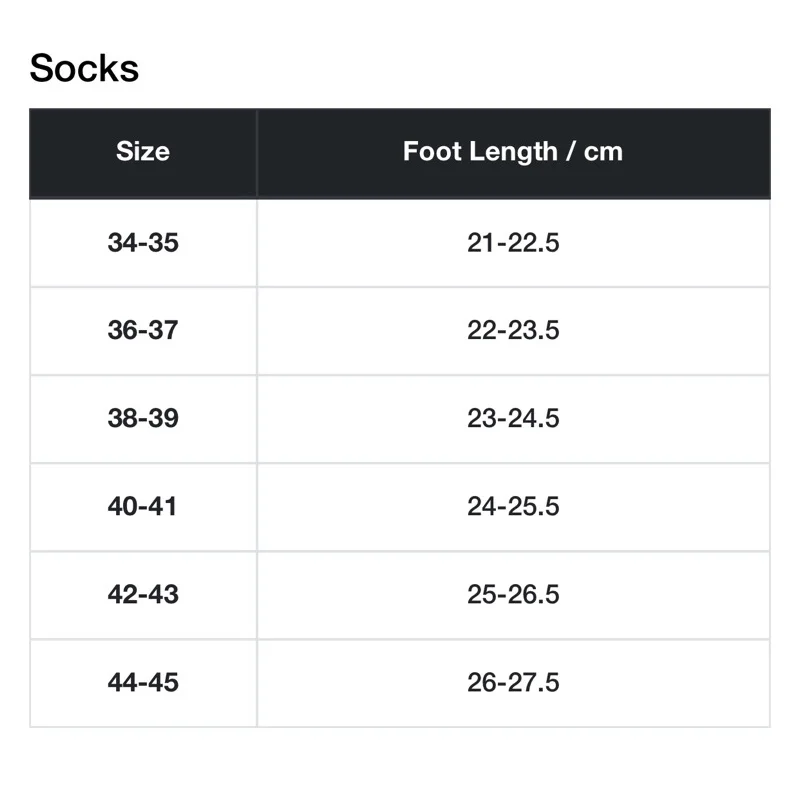The width and height of the screenshot is (800, 800).
Task: Click the 24-25.5 foot length value
Action: pos(513,506)
